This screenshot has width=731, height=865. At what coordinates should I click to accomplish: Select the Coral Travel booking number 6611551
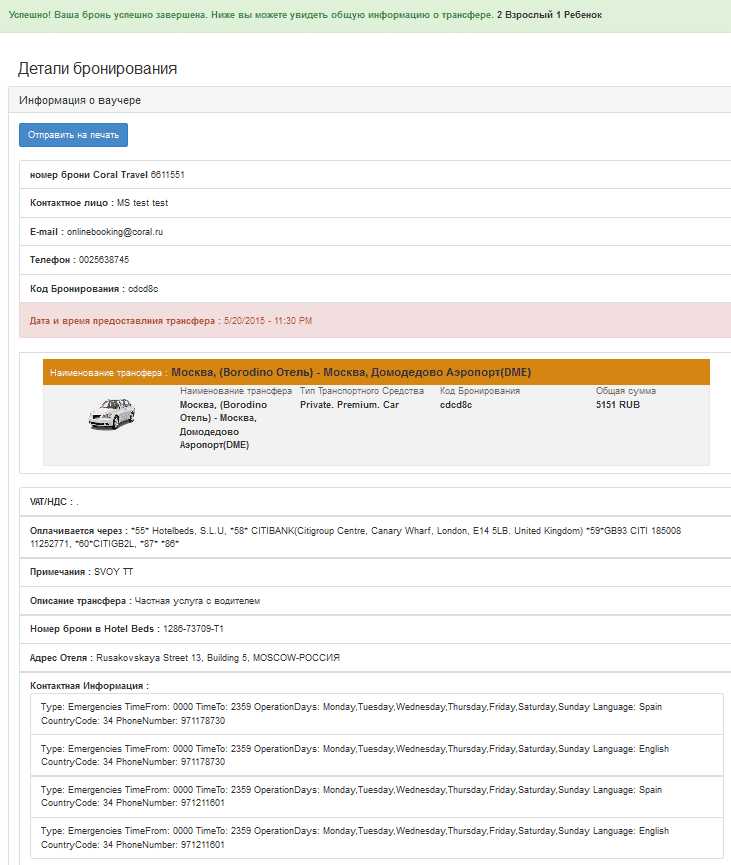coord(168,175)
